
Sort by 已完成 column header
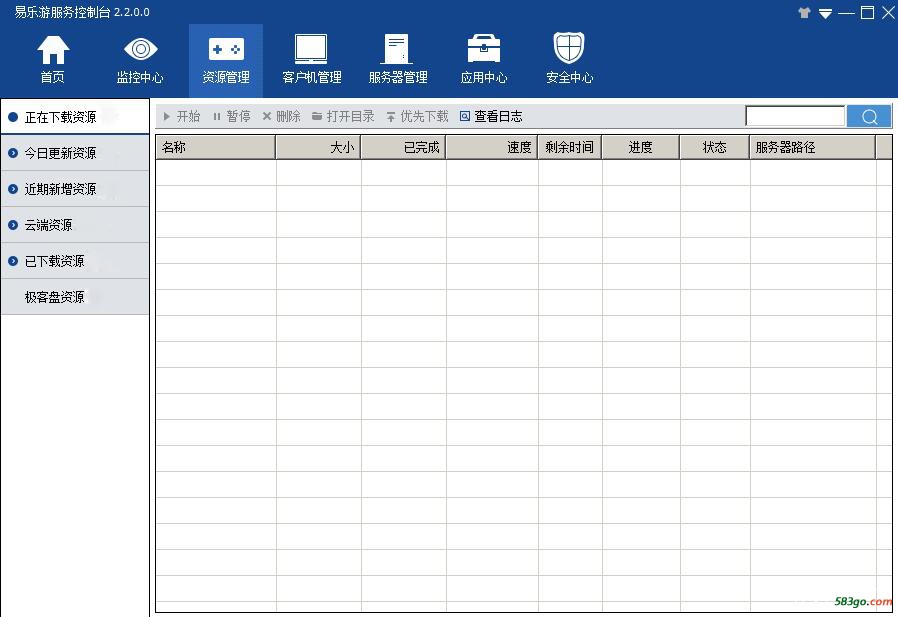click(404, 147)
